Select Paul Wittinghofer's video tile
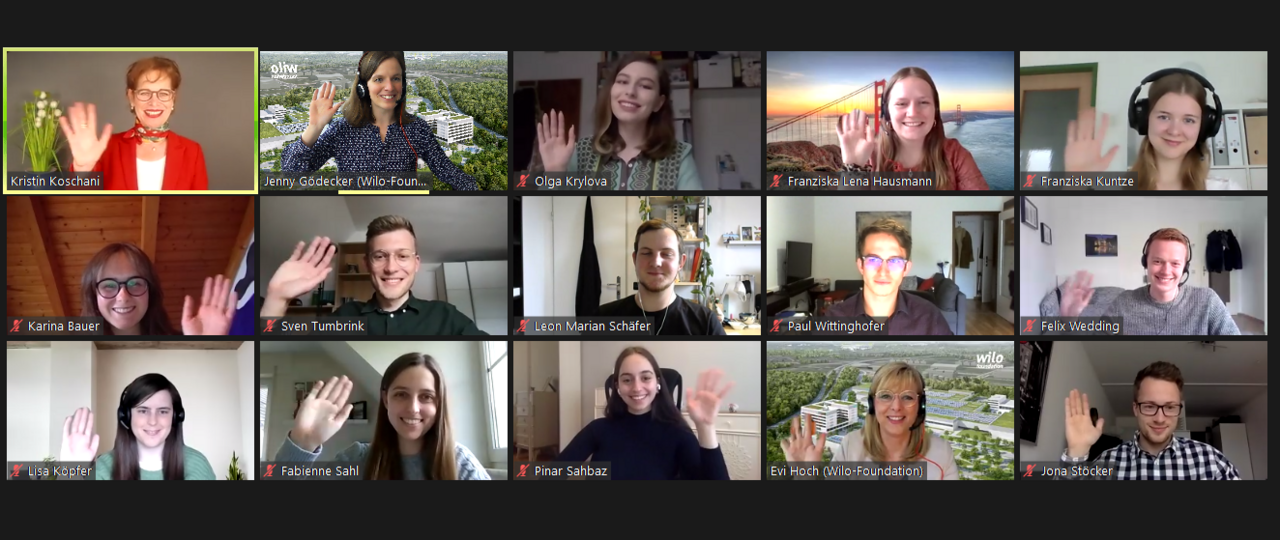 click(891, 265)
